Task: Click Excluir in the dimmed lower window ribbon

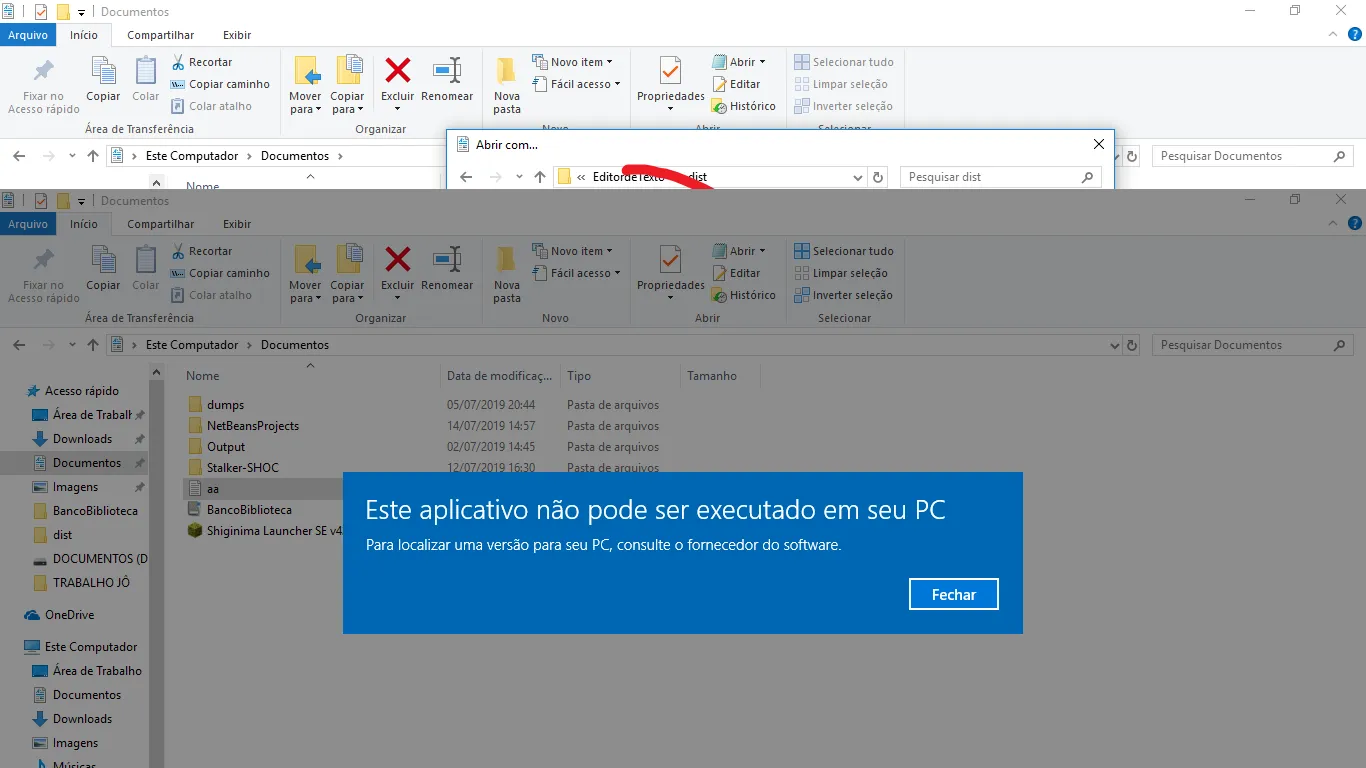Action: 398,272
